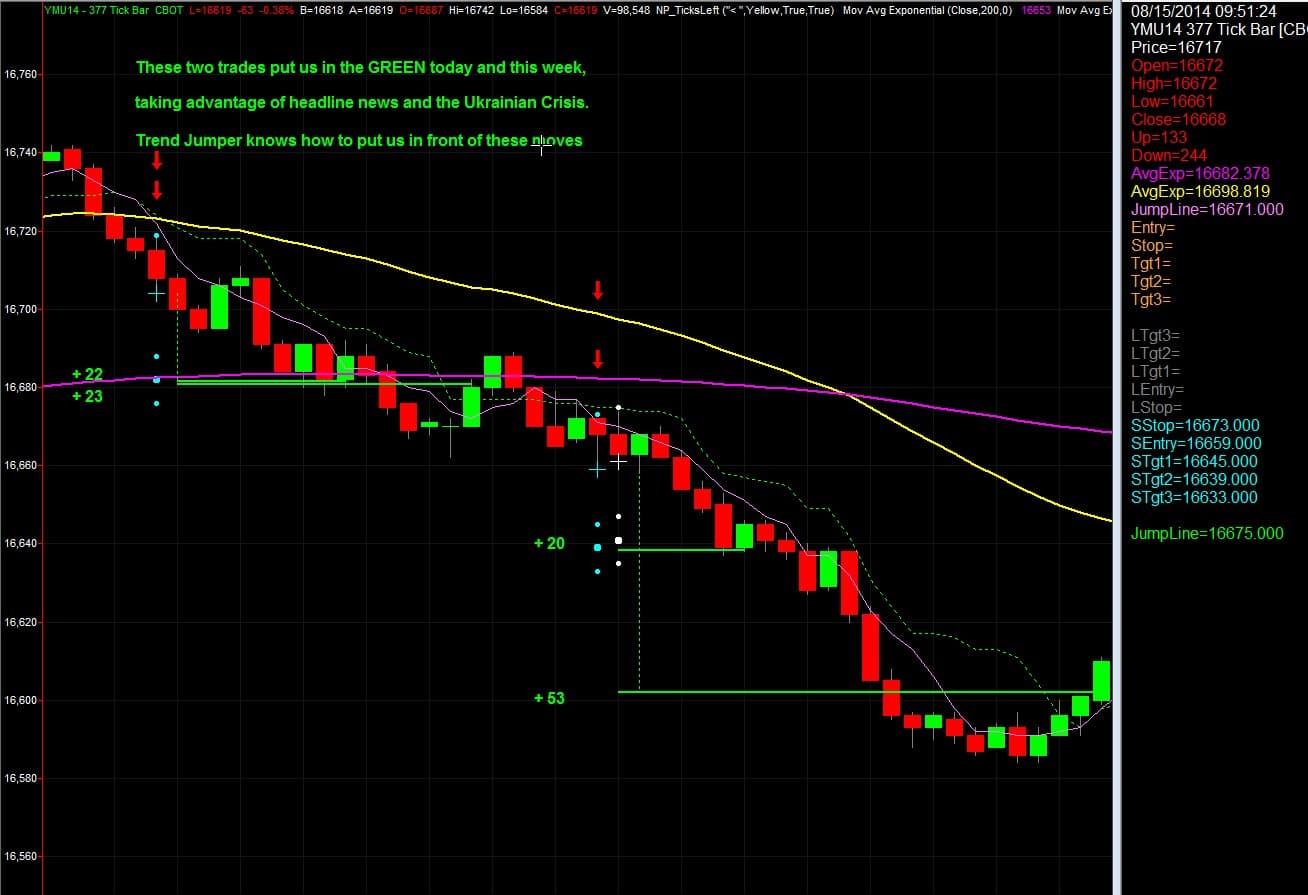Click the red down arrow above the yellow average line
Viewport: 1308px width, 895px height.
pyautogui.click(x=597, y=292)
